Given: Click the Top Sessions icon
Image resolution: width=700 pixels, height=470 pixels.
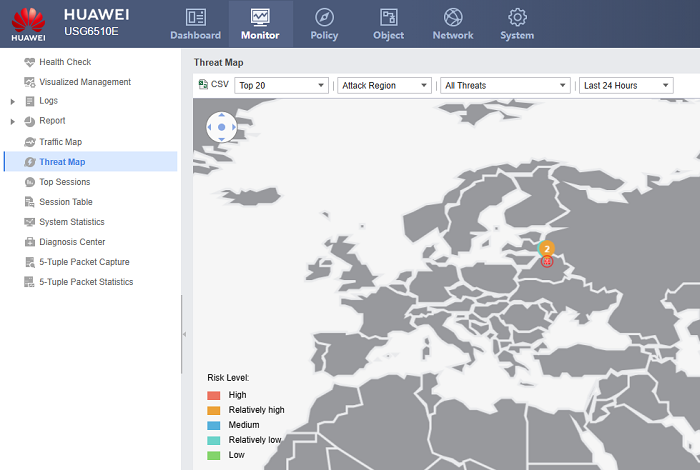Looking at the screenshot, I should [30, 182].
